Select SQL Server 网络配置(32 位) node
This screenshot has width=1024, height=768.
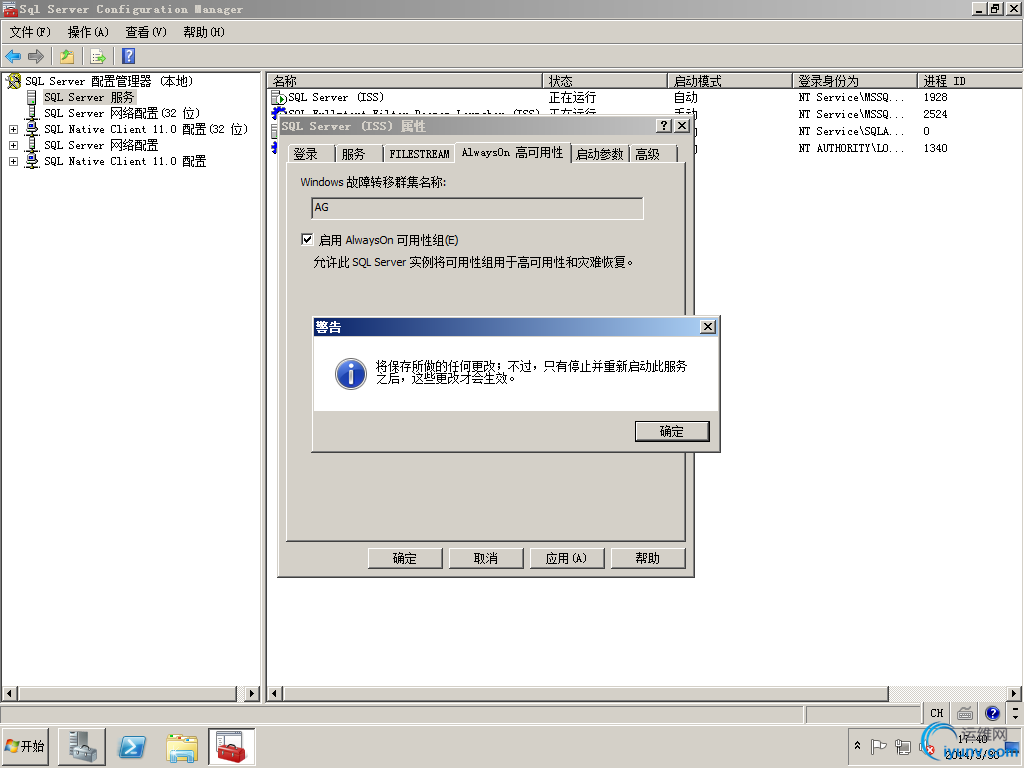(121, 113)
